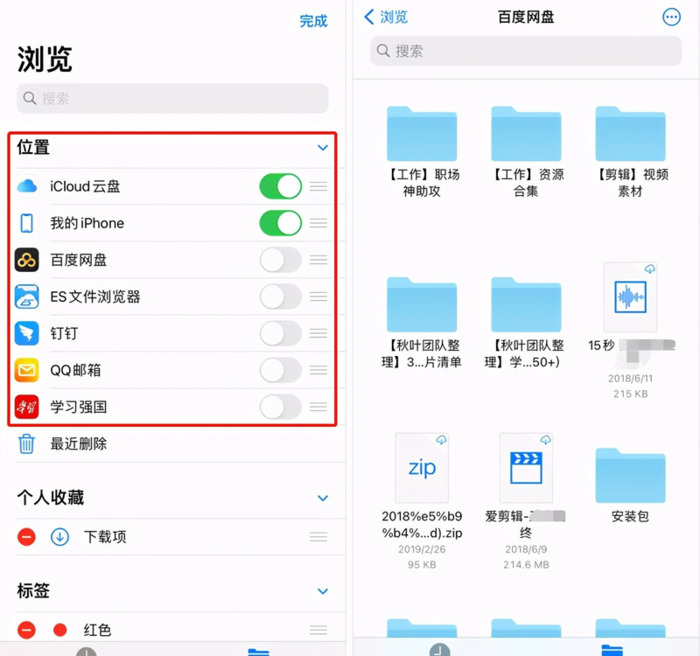
Task: Tap the ES文件浏览器 app icon
Action: coord(27,297)
